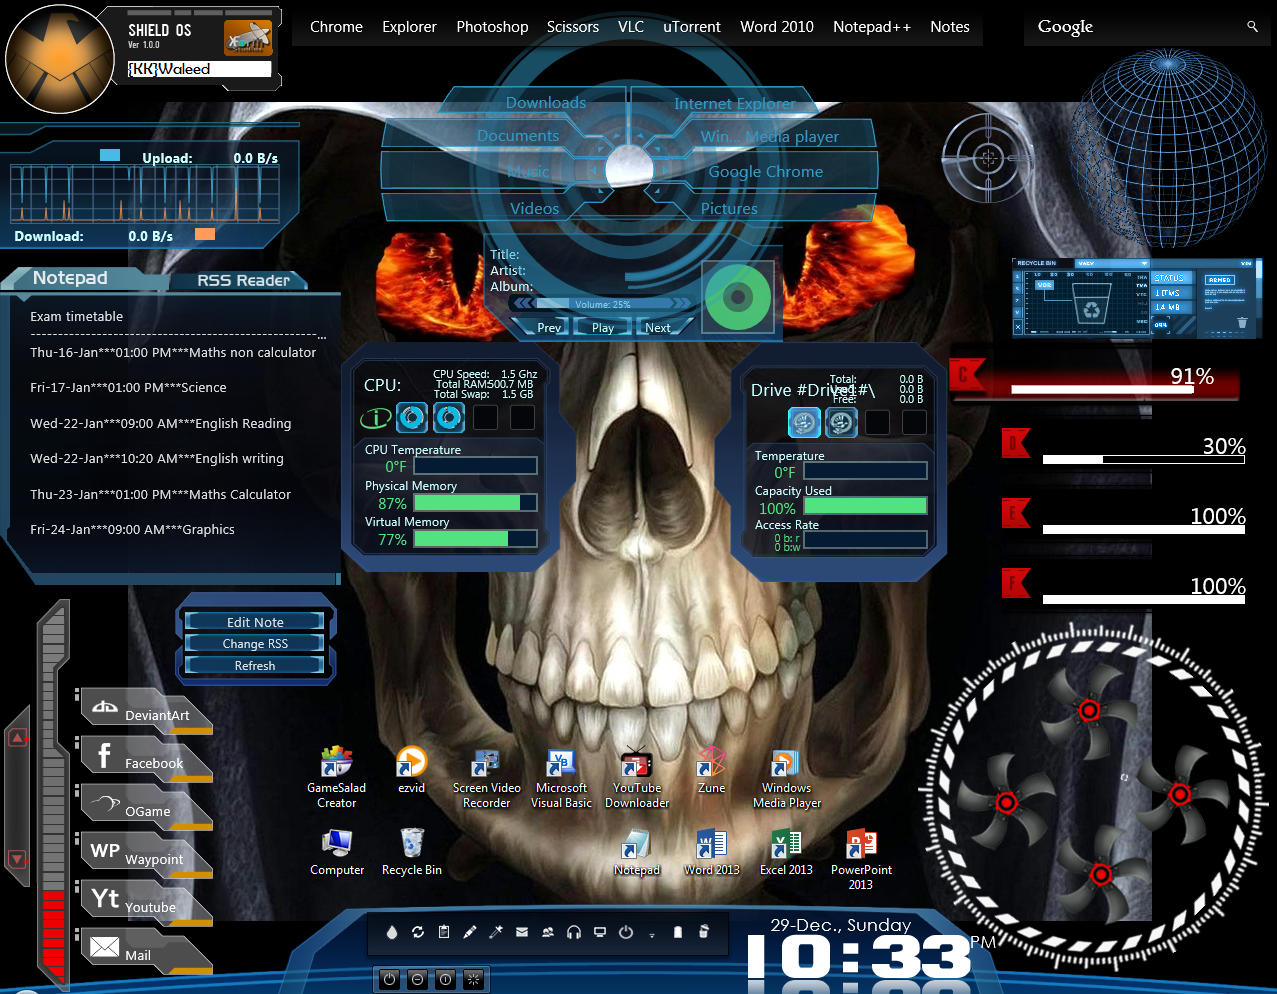Switch to the Notepad tab
Screen dimensions: 1277x994
[x=70, y=278]
